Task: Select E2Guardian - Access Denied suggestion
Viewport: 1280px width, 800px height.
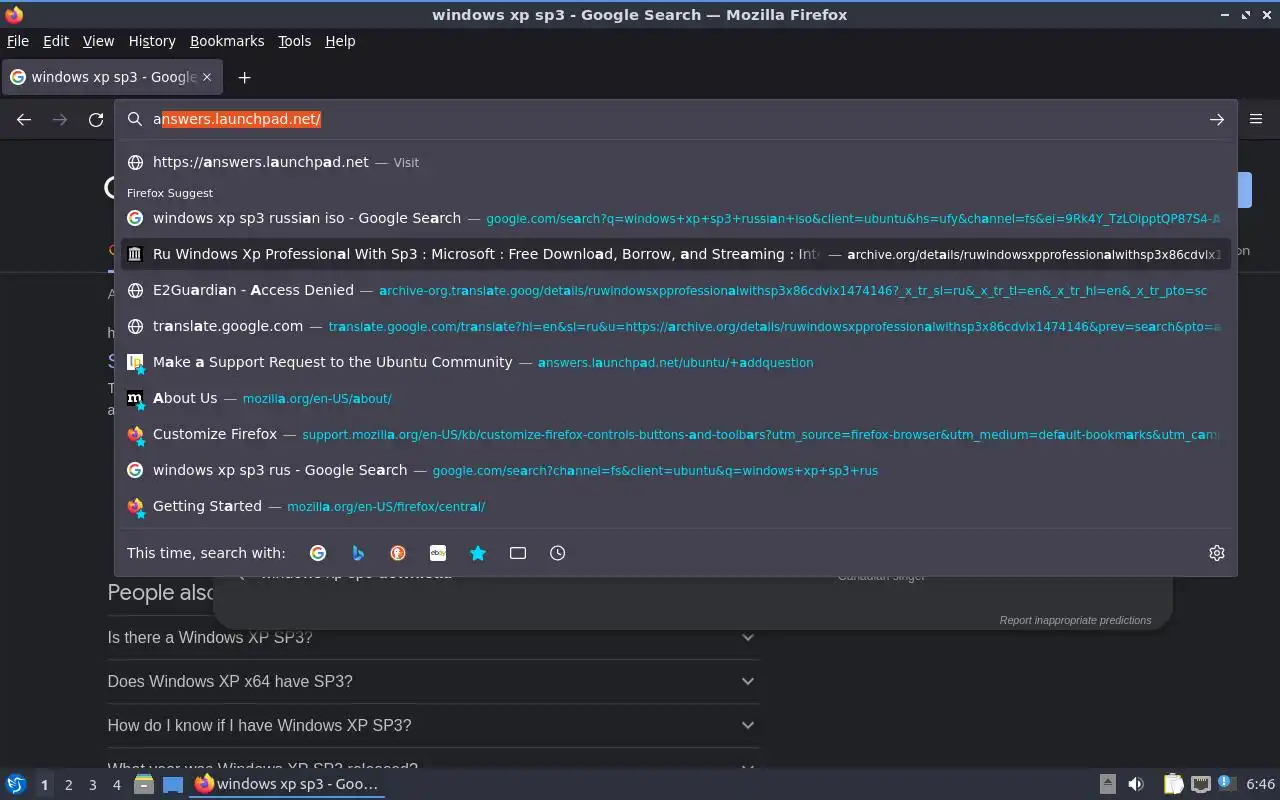Action: [675, 290]
